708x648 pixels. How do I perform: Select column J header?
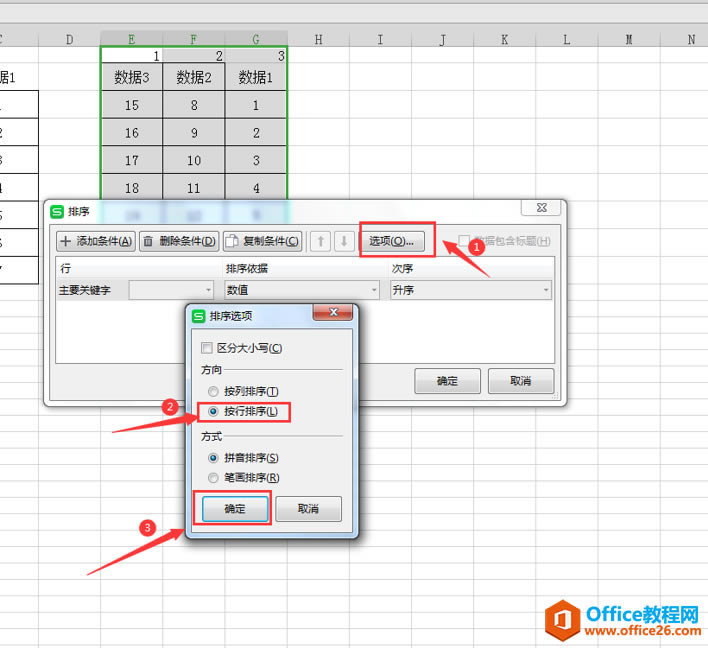[442, 39]
